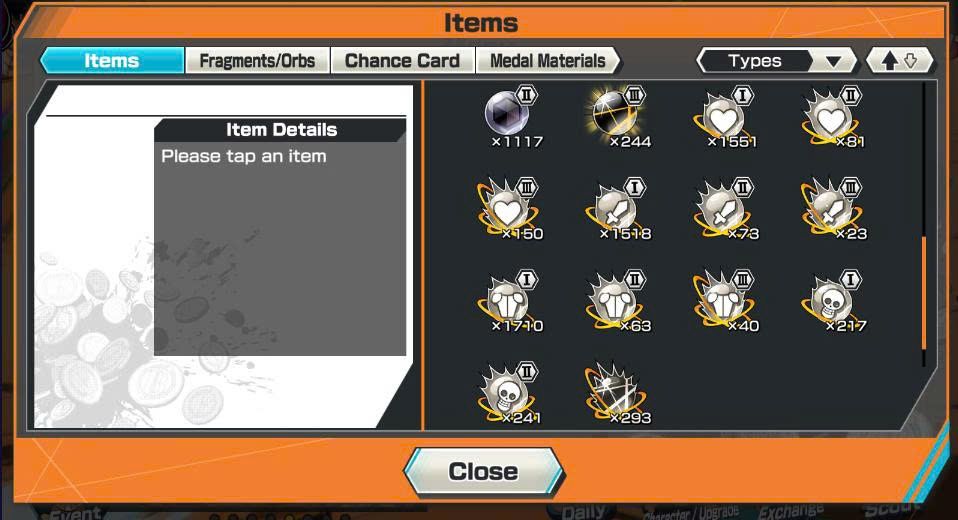
Task: Tap the tier I skull item x217
Action: [x=833, y=301]
